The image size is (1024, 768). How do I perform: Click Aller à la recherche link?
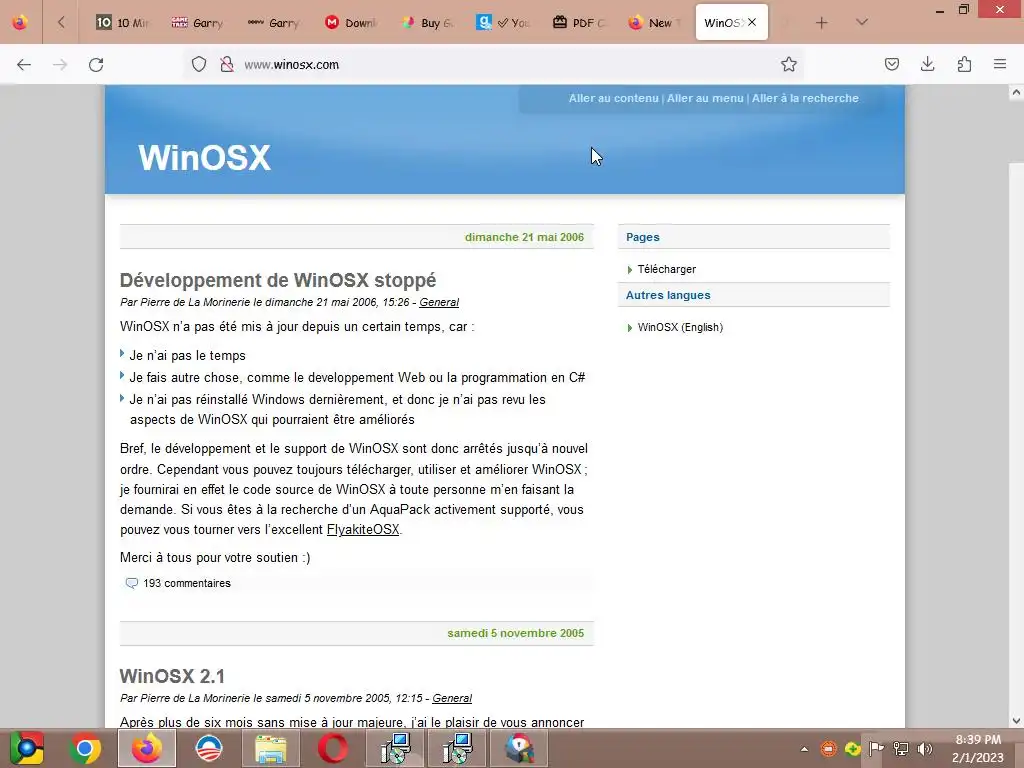tap(805, 98)
